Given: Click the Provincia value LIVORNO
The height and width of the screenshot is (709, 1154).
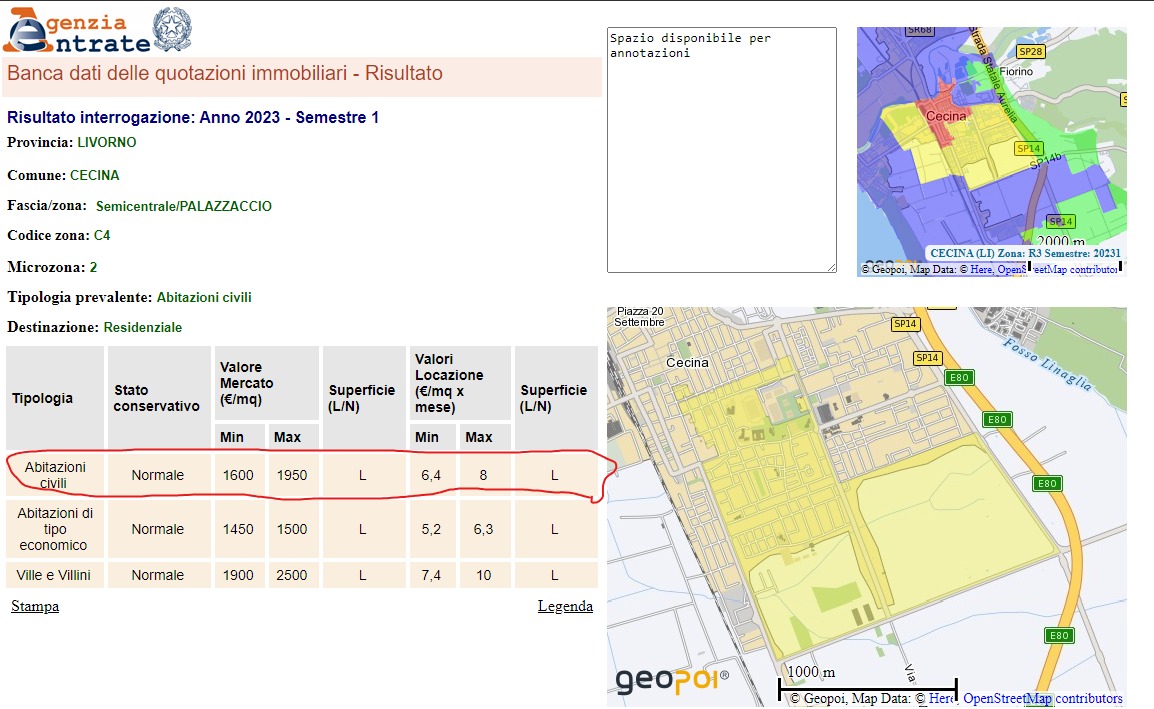Looking at the screenshot, I should [x=107, y=142].
